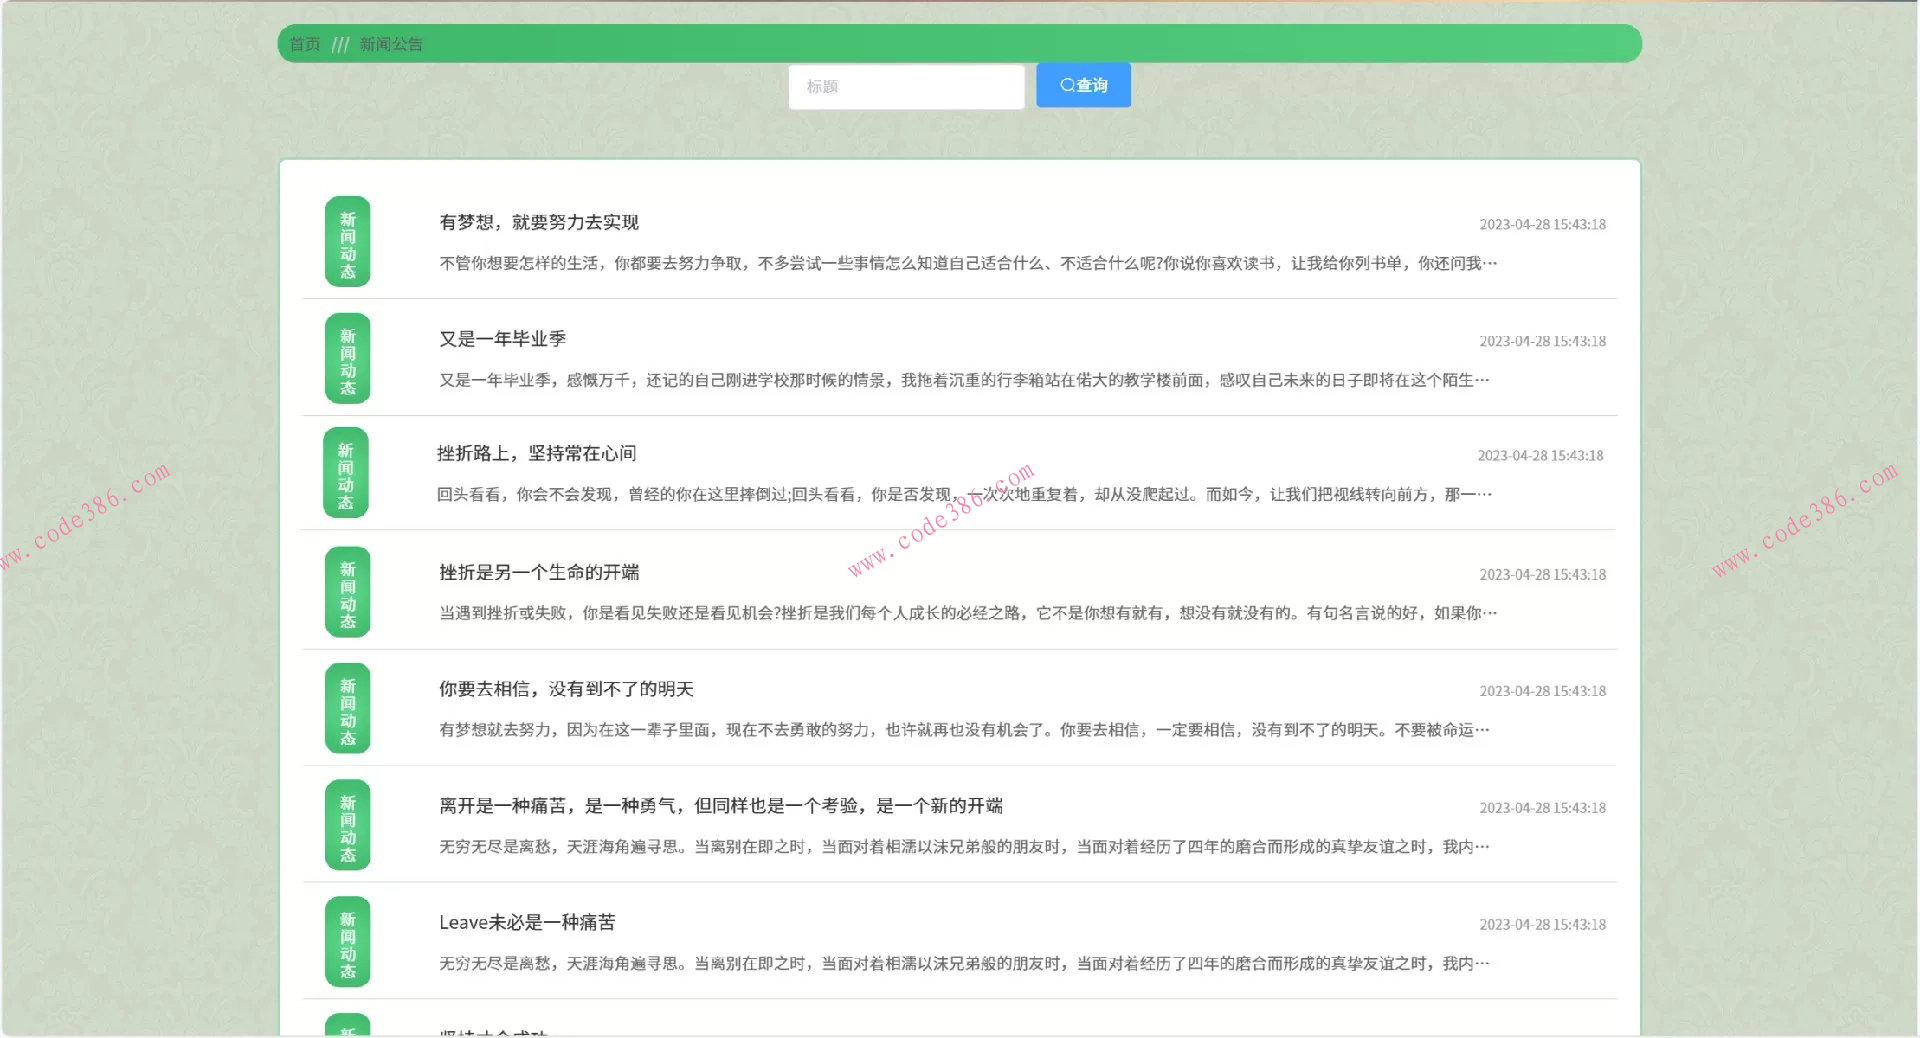Focus the 标题 search input field

[906, 87]
